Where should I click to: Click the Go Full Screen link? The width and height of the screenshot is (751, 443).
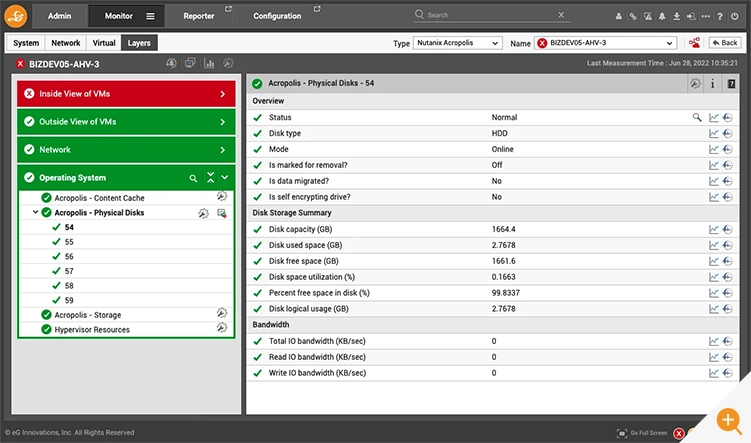(649, 433)
